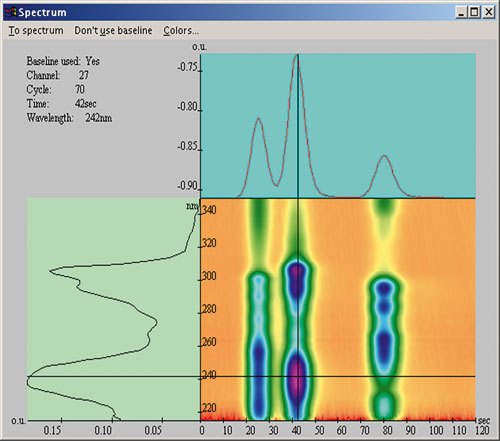Click the -0.85 o.u. axis label
This screenshot has height=441, width=500.
click(188, 146)
